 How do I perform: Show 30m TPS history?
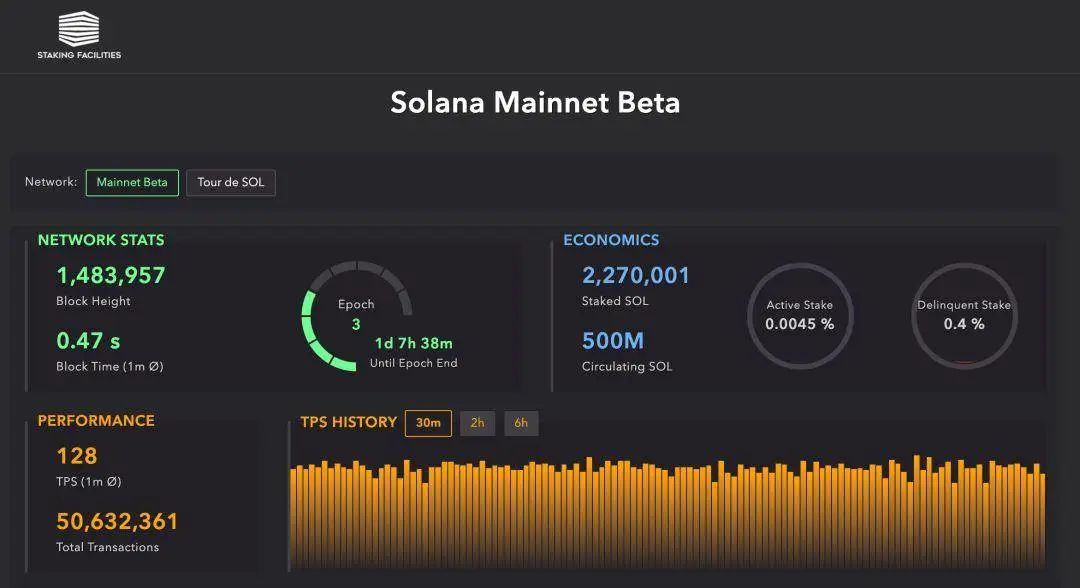(428, 423)
